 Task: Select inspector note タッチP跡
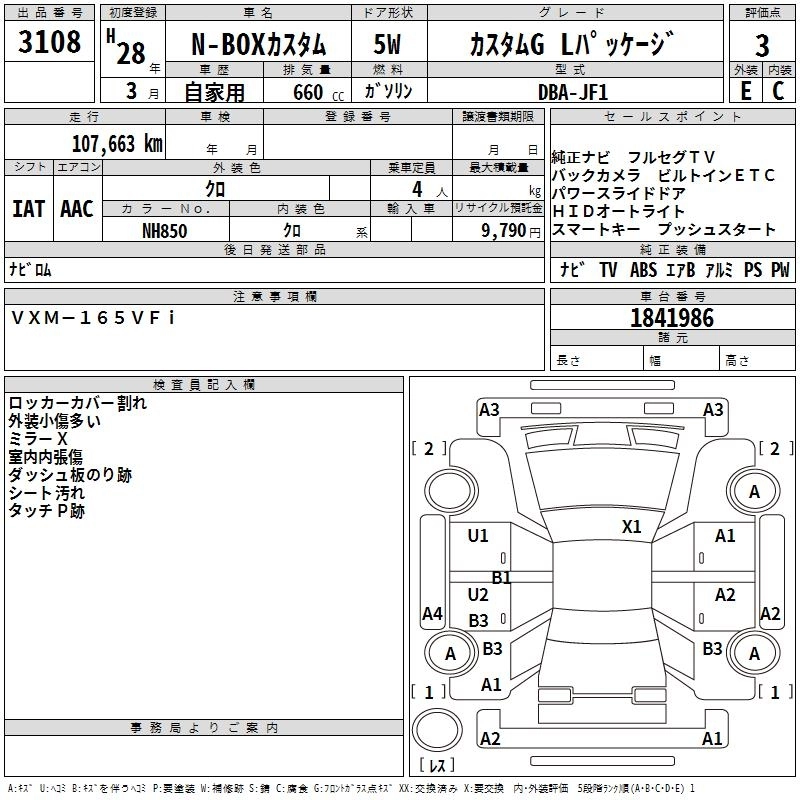tap(46, 511)
